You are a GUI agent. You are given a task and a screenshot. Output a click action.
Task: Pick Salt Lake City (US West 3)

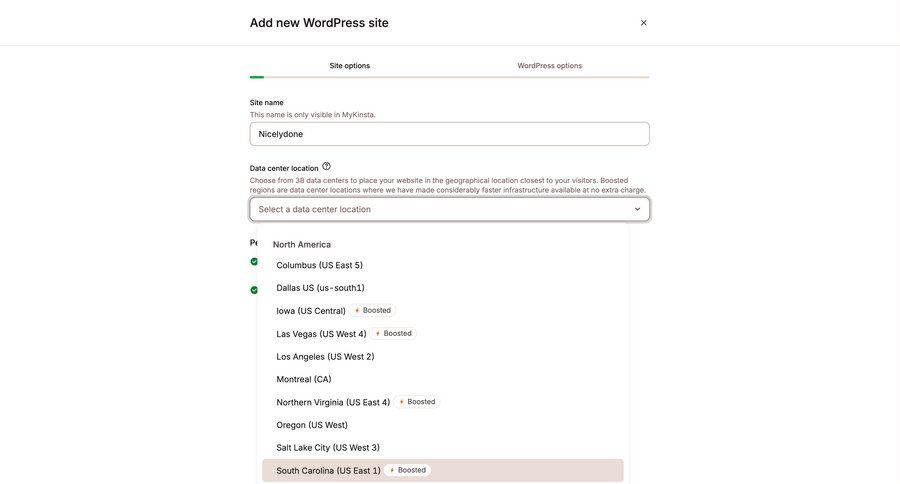(328, 448)
